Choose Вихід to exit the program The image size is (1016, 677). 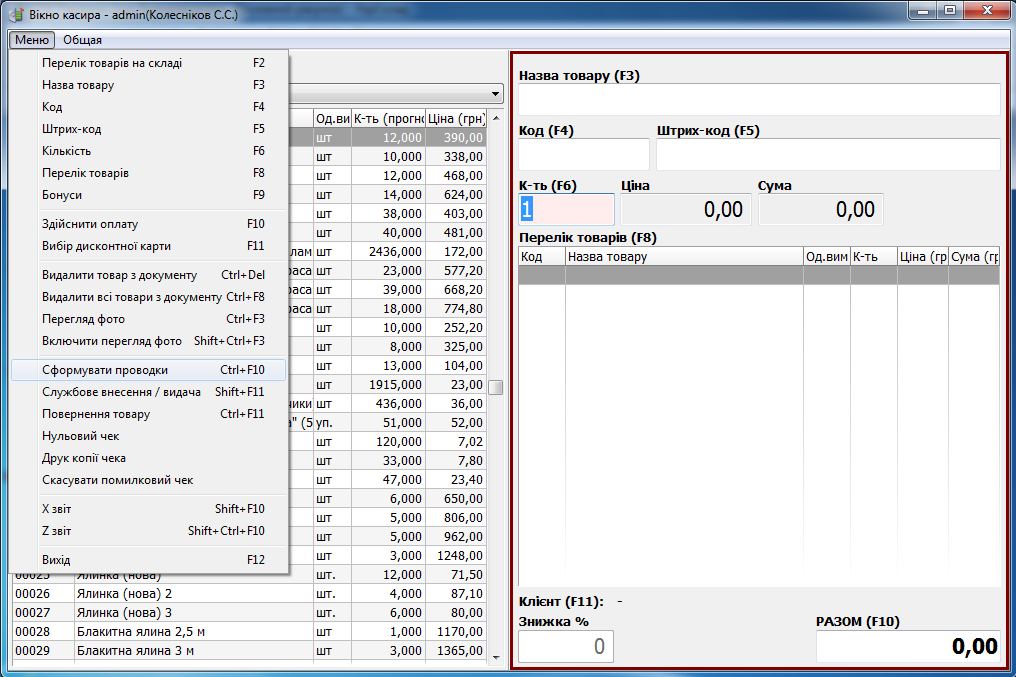[56, 560]
